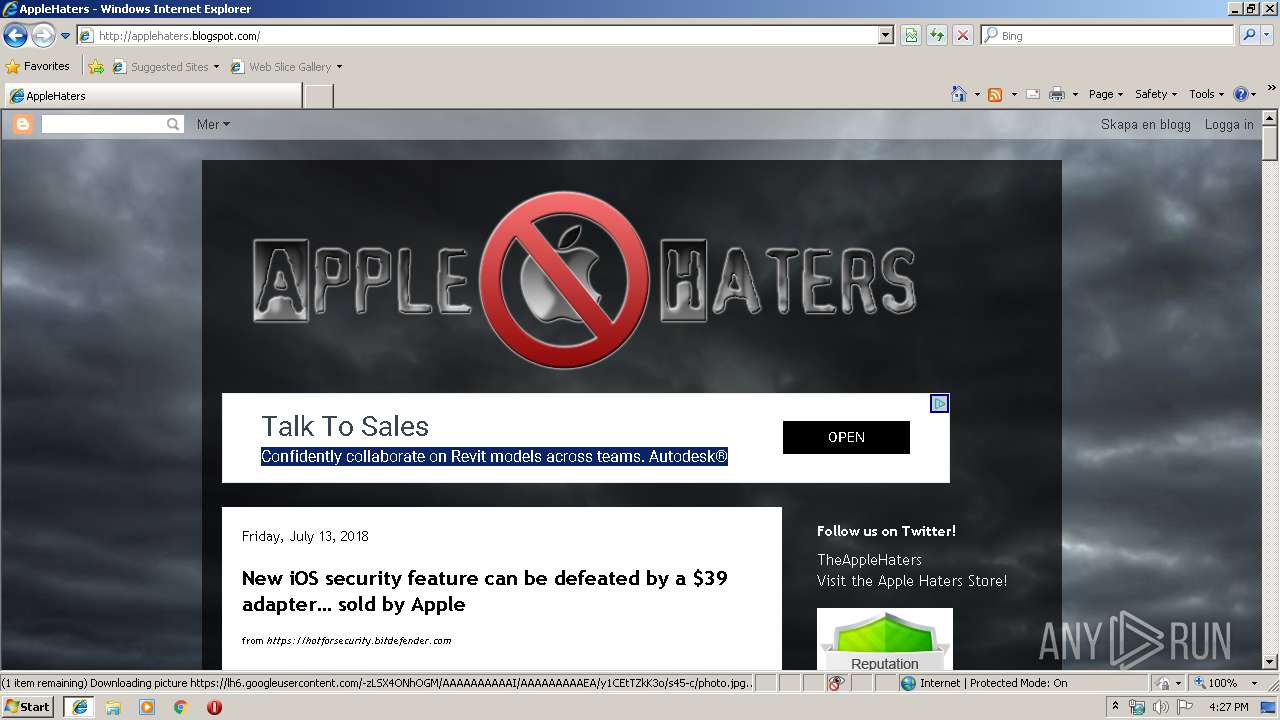Image resolution: width=1280 pixels, height=720 pixels.
Task: Submit Blogger navbar search magnifier
Action: (174, 124)
